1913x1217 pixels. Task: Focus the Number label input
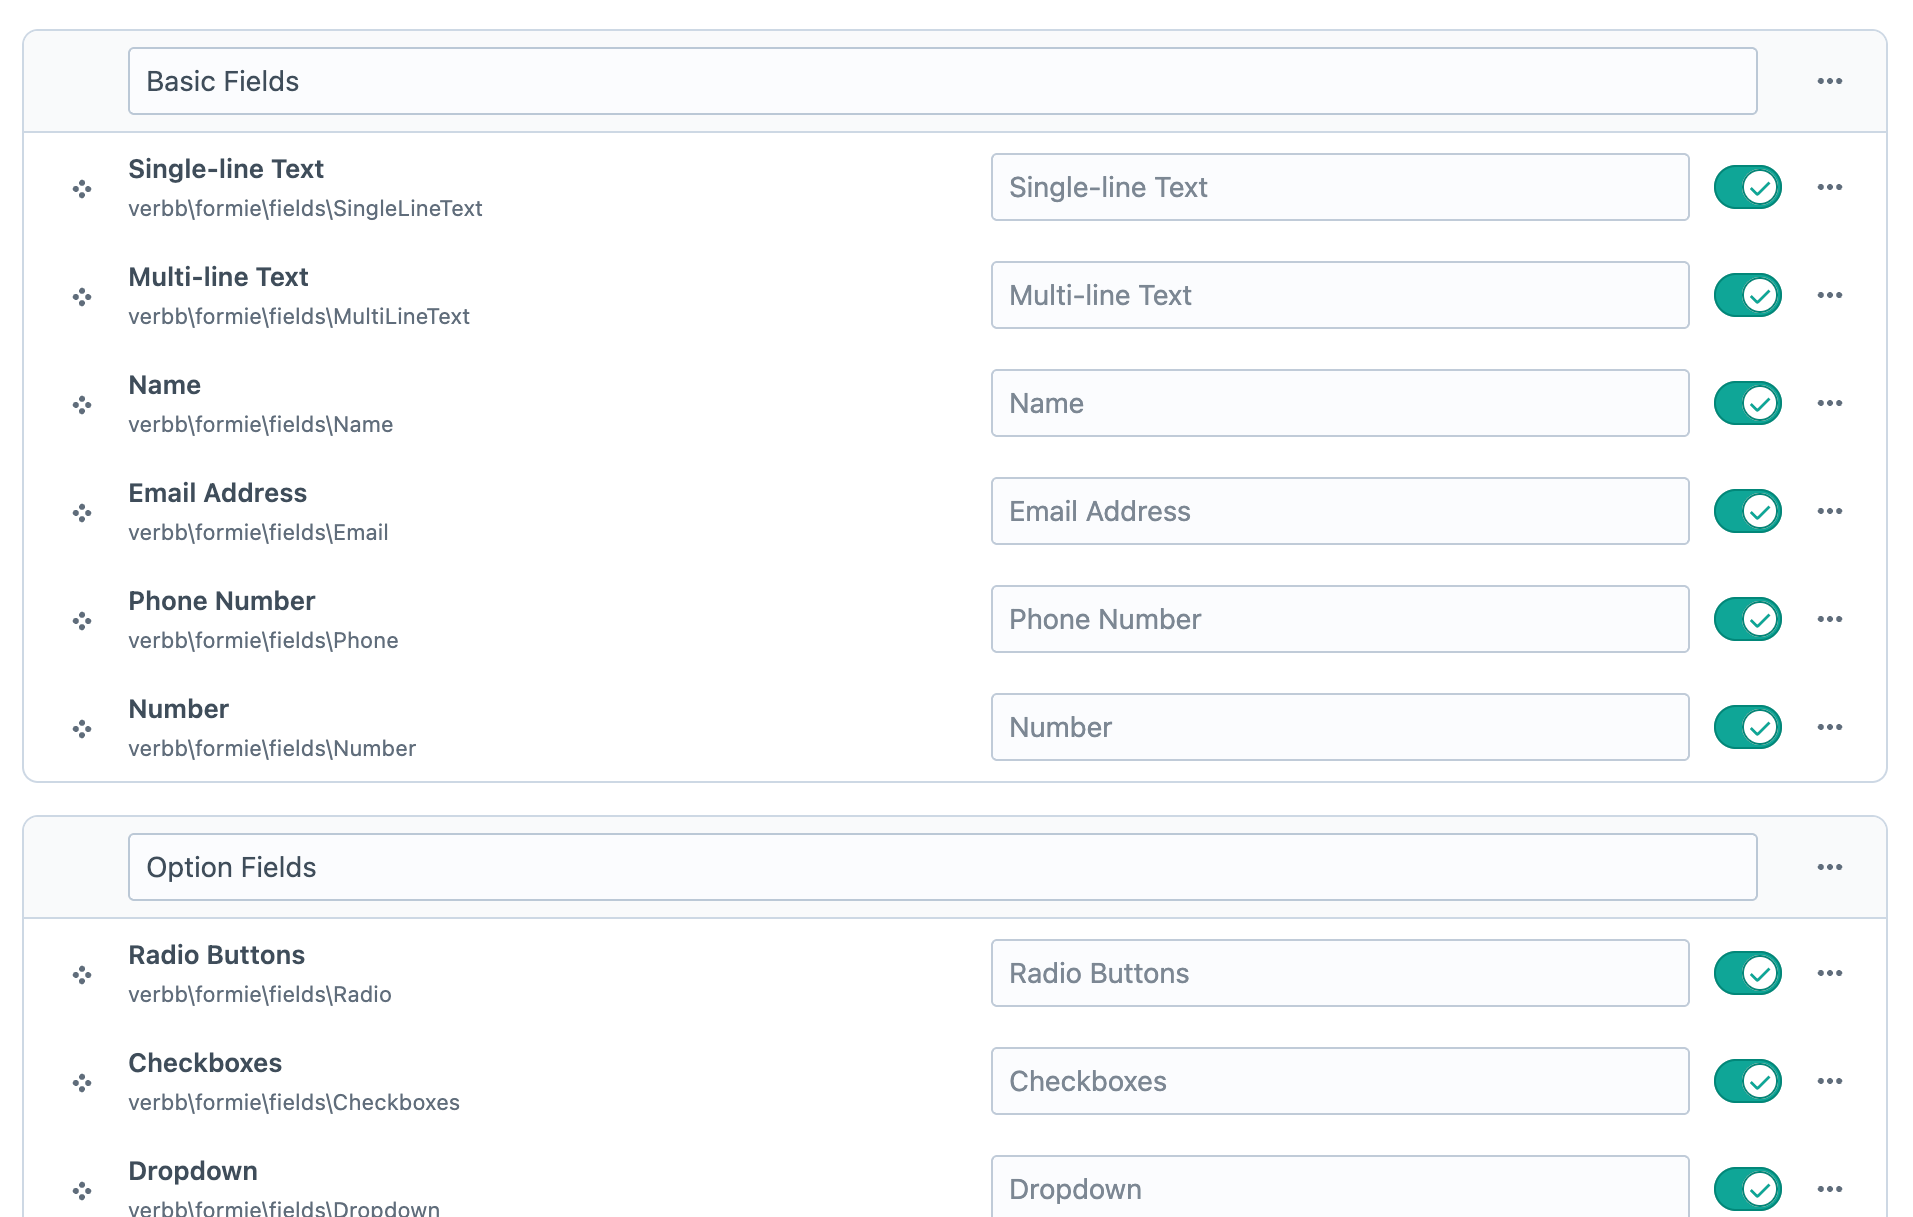[1340, 727]
